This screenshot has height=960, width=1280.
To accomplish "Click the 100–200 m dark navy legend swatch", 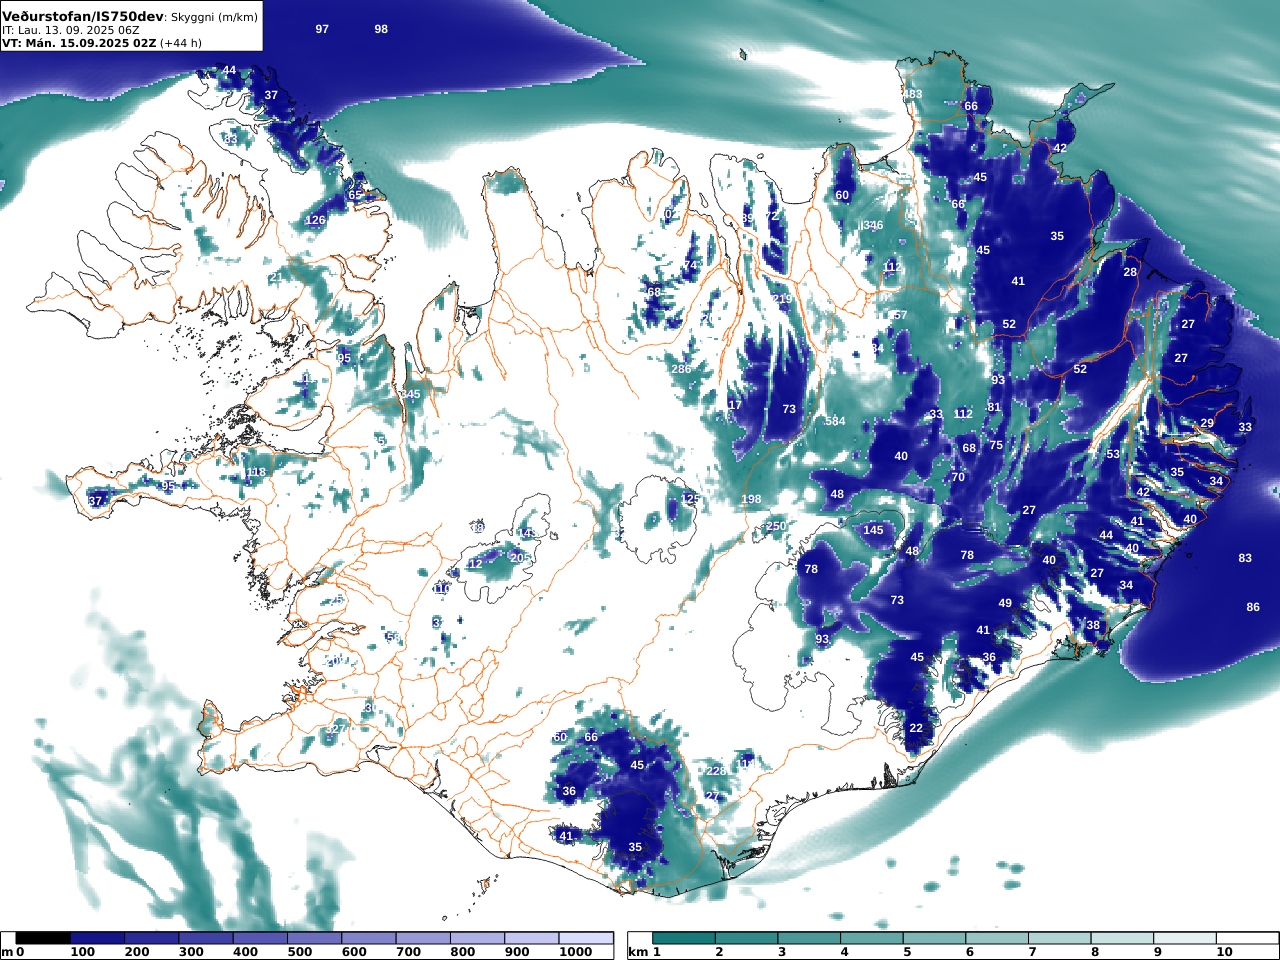I will [97, 938].
